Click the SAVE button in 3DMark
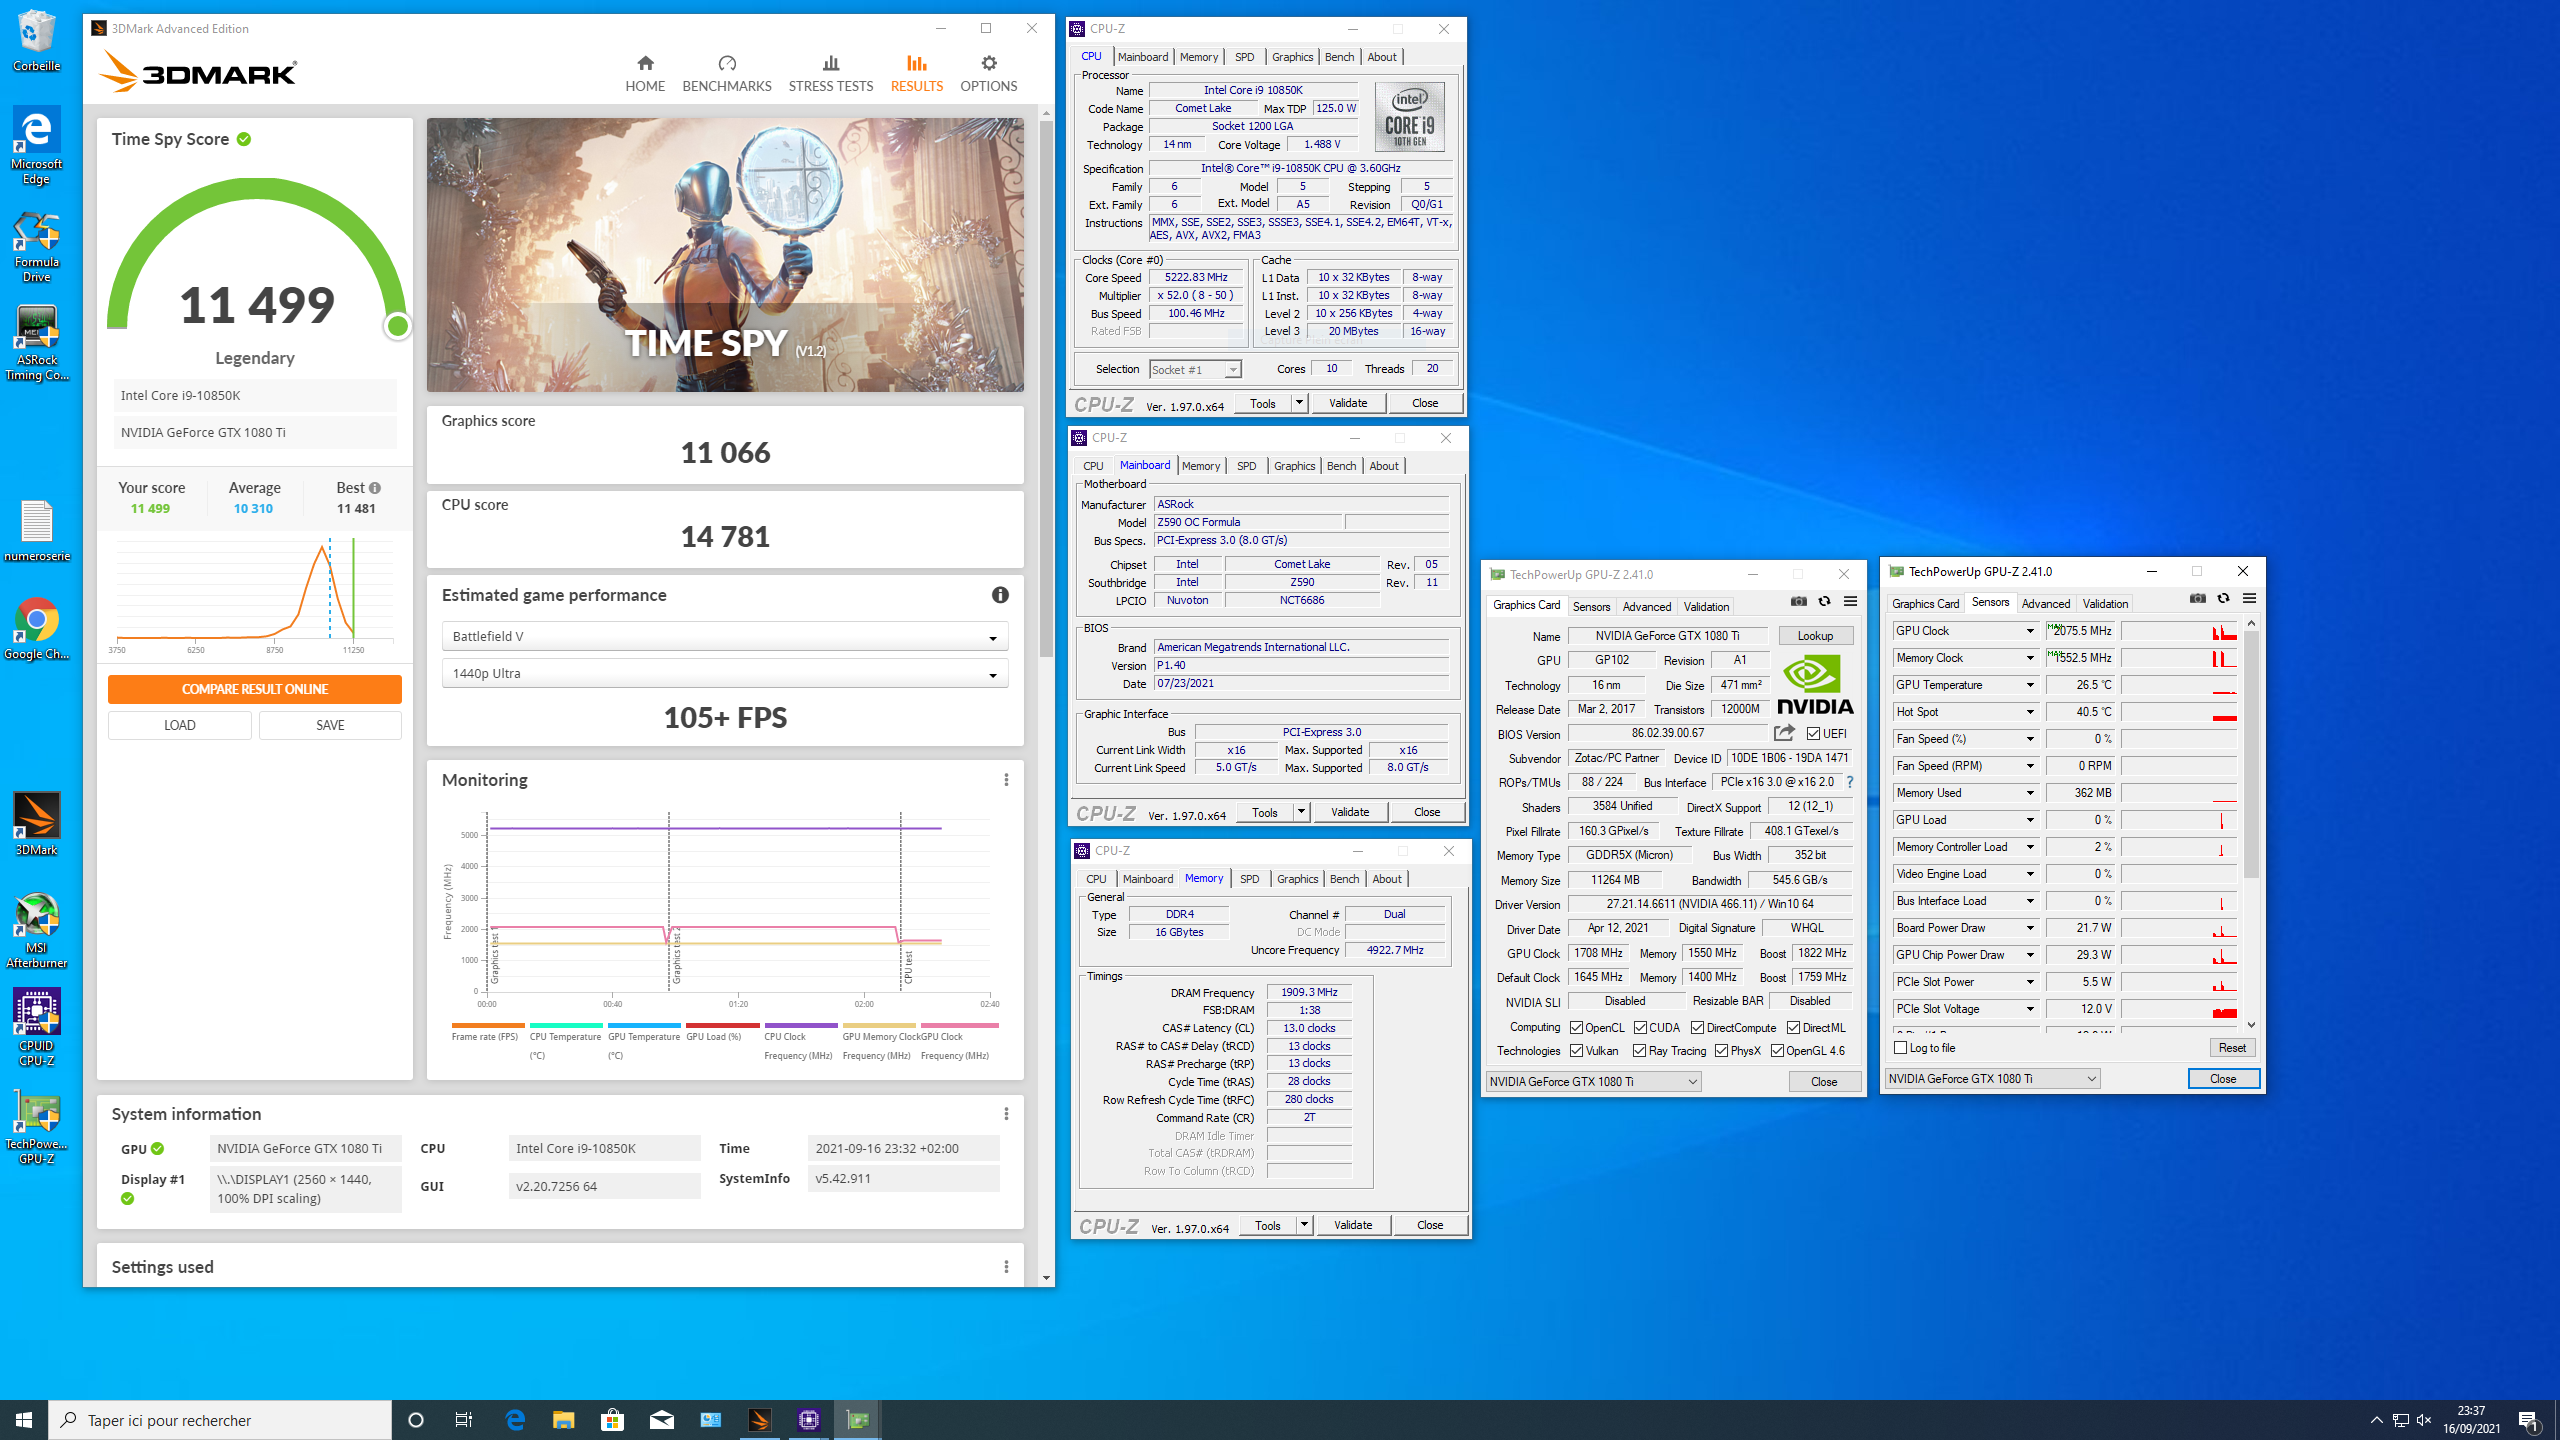 [x=330, y=725]
